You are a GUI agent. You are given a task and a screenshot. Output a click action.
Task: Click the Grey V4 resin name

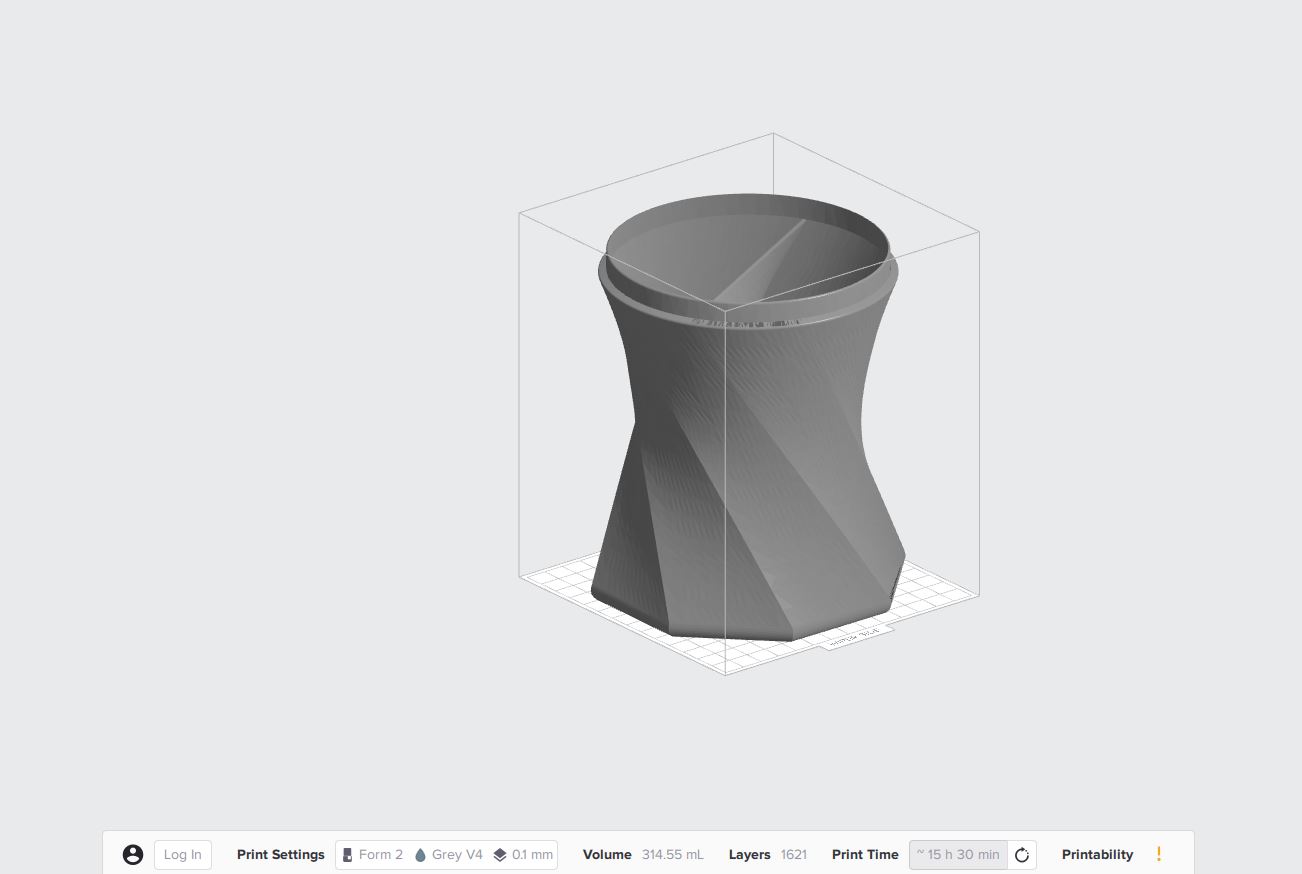pyautogui.click(x=457, y=855)
